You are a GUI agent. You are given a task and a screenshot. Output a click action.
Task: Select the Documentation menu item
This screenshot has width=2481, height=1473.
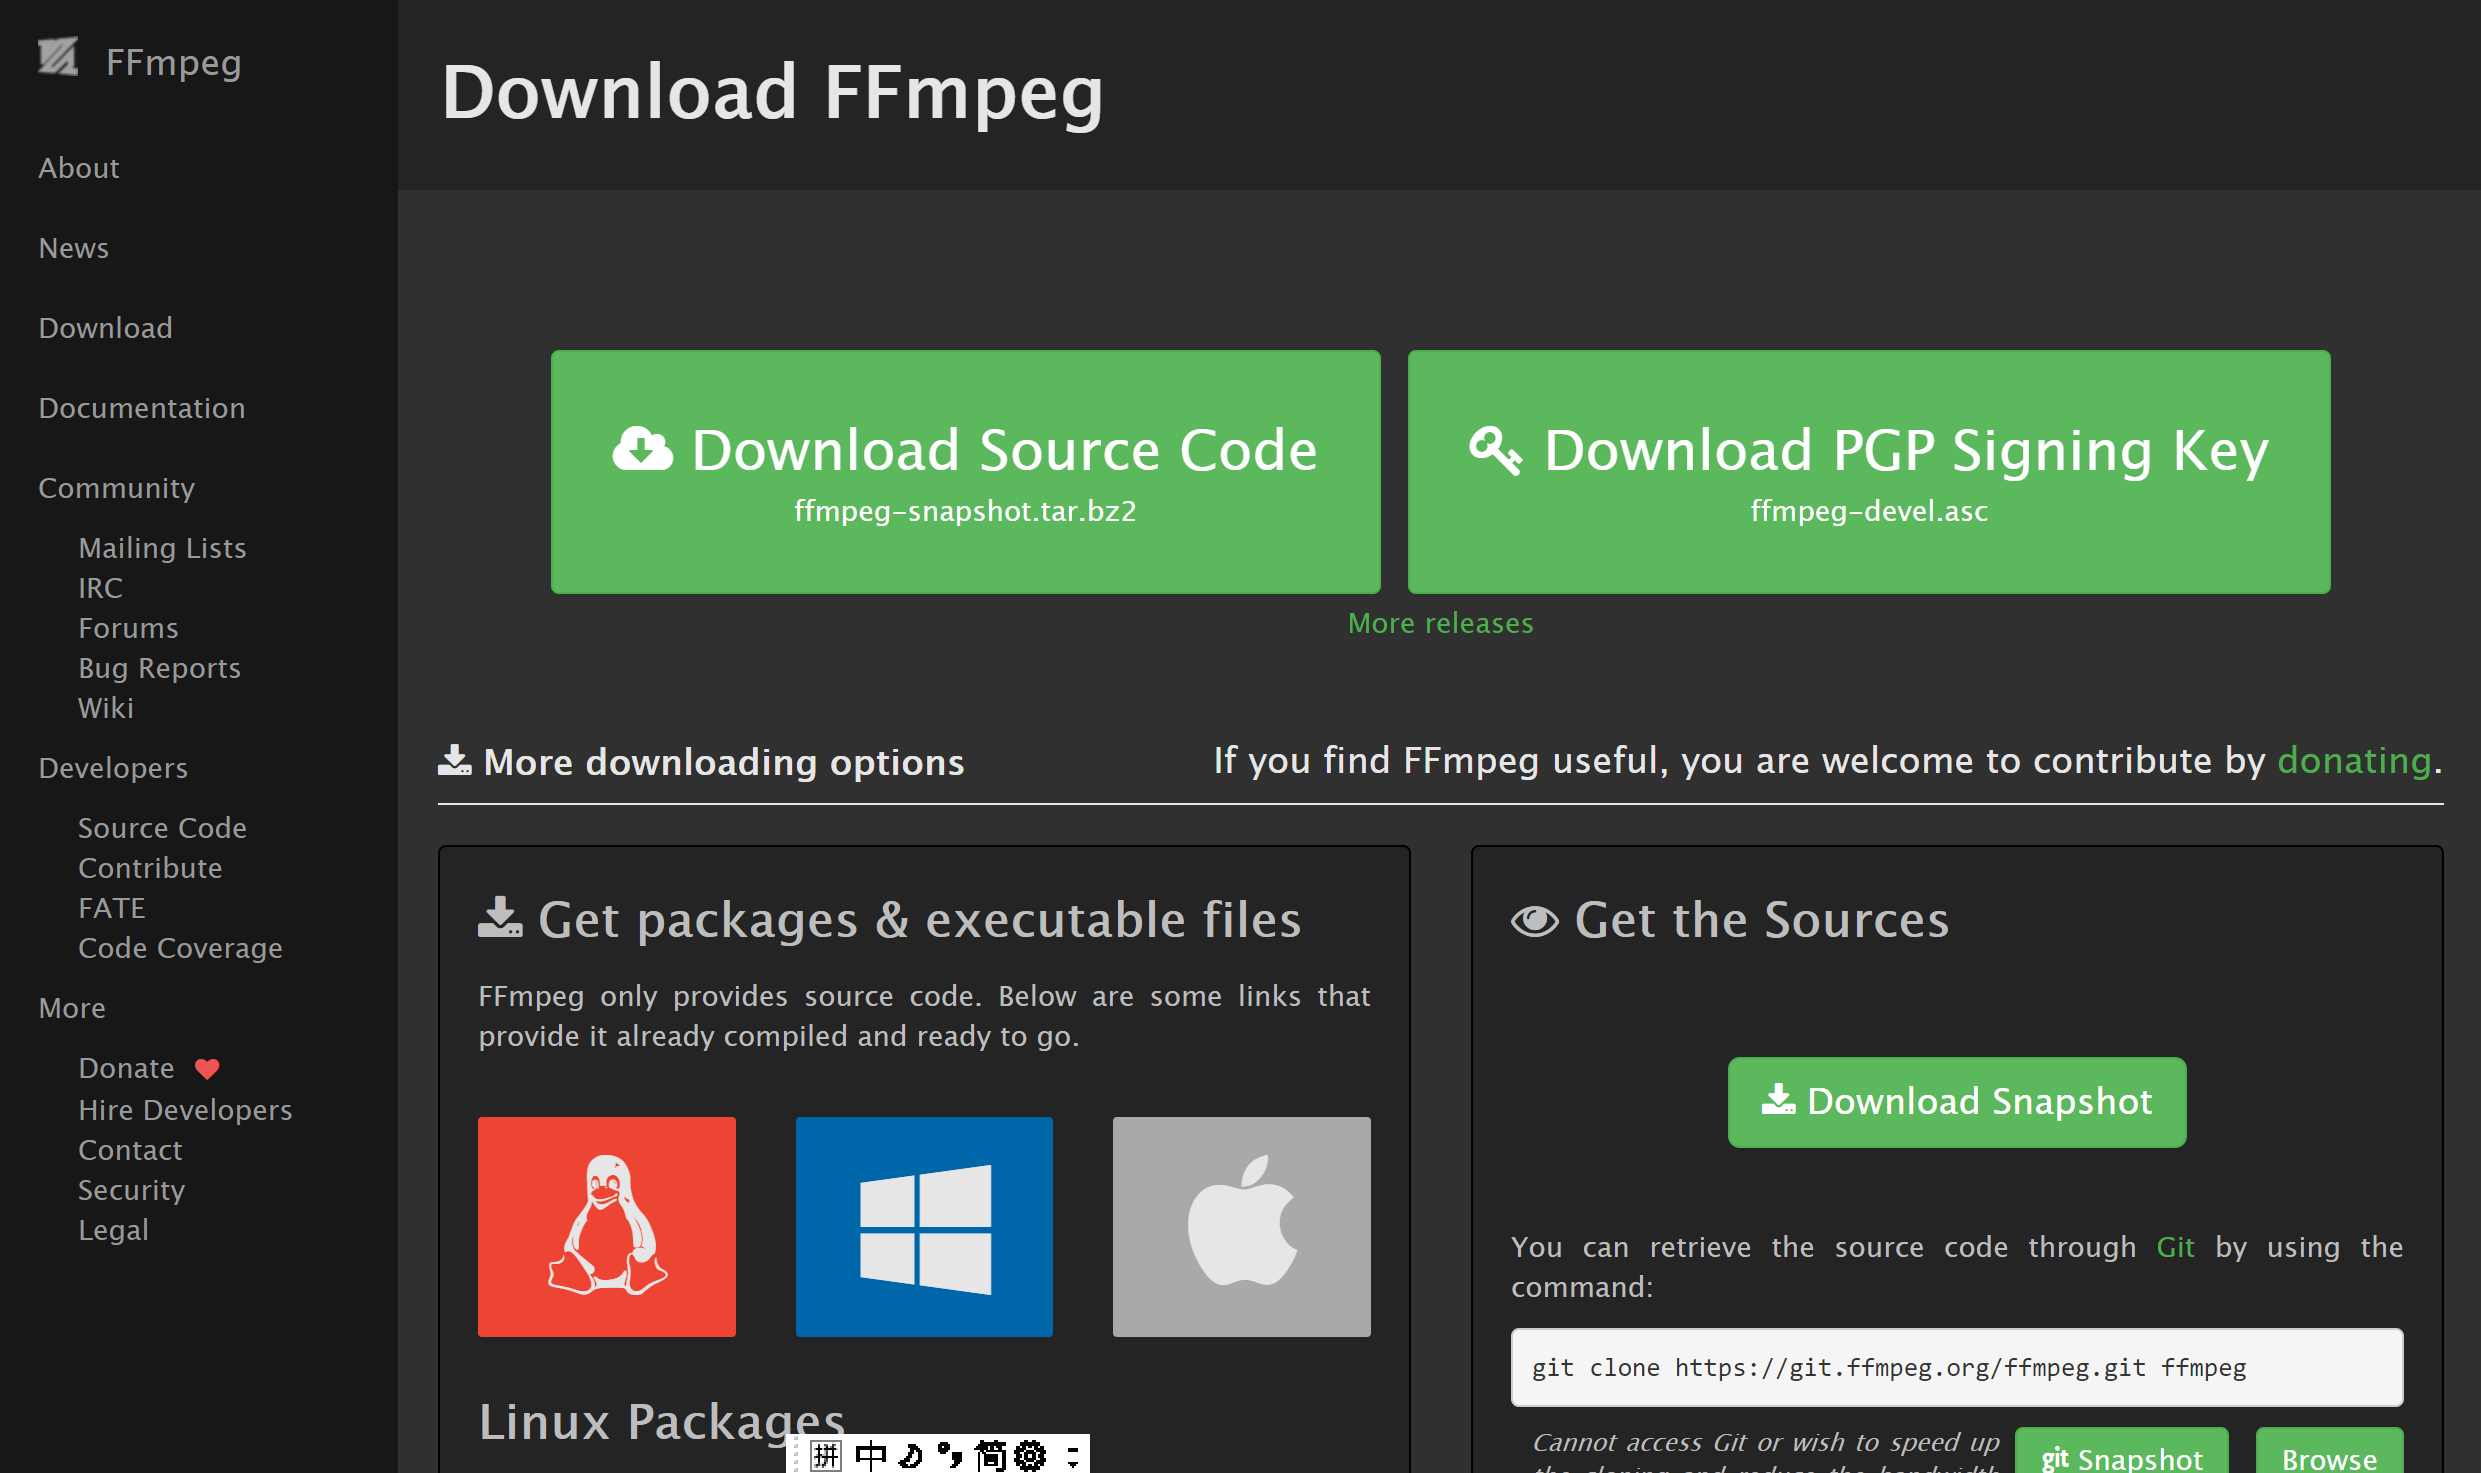coord(142,407)
